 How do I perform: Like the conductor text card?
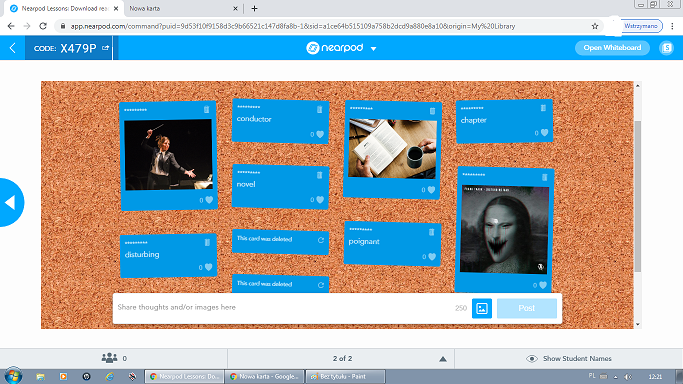(x=320, y=135)
